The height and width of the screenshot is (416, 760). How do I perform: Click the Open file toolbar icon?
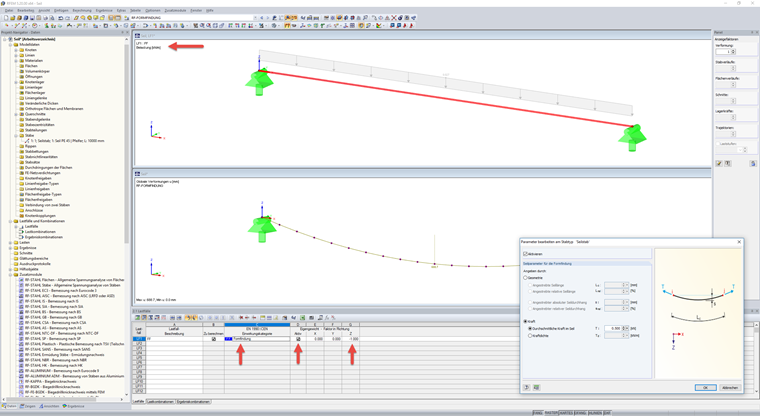point(13,18)
